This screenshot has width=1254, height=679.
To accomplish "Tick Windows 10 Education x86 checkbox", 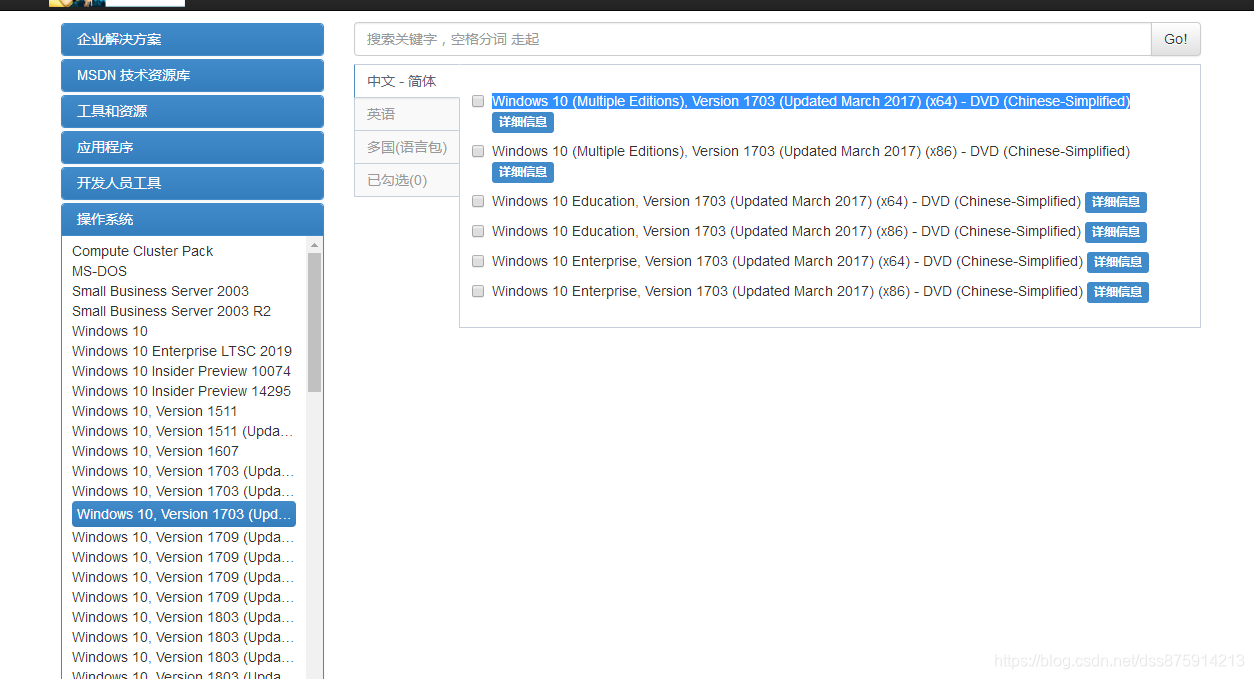I will [x=478, y=231].
